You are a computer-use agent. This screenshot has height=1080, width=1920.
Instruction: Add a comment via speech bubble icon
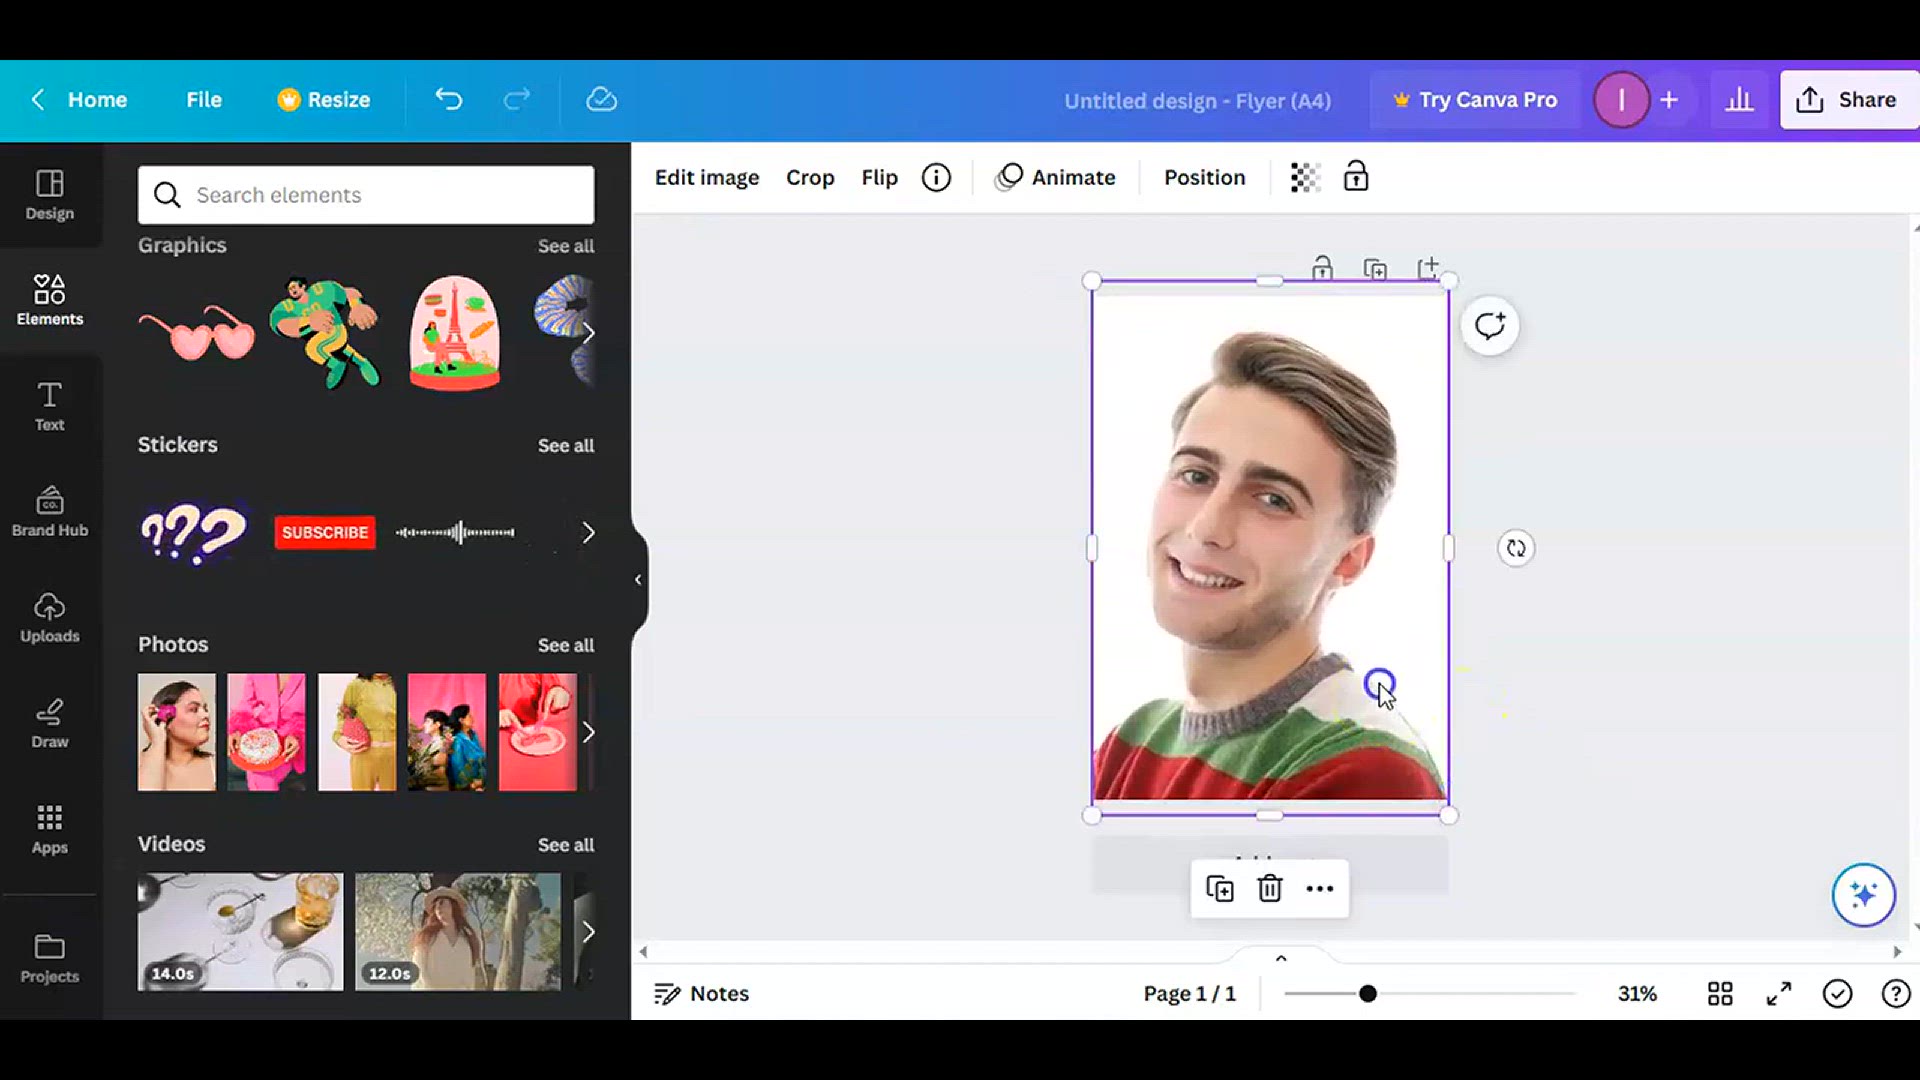1490,326
